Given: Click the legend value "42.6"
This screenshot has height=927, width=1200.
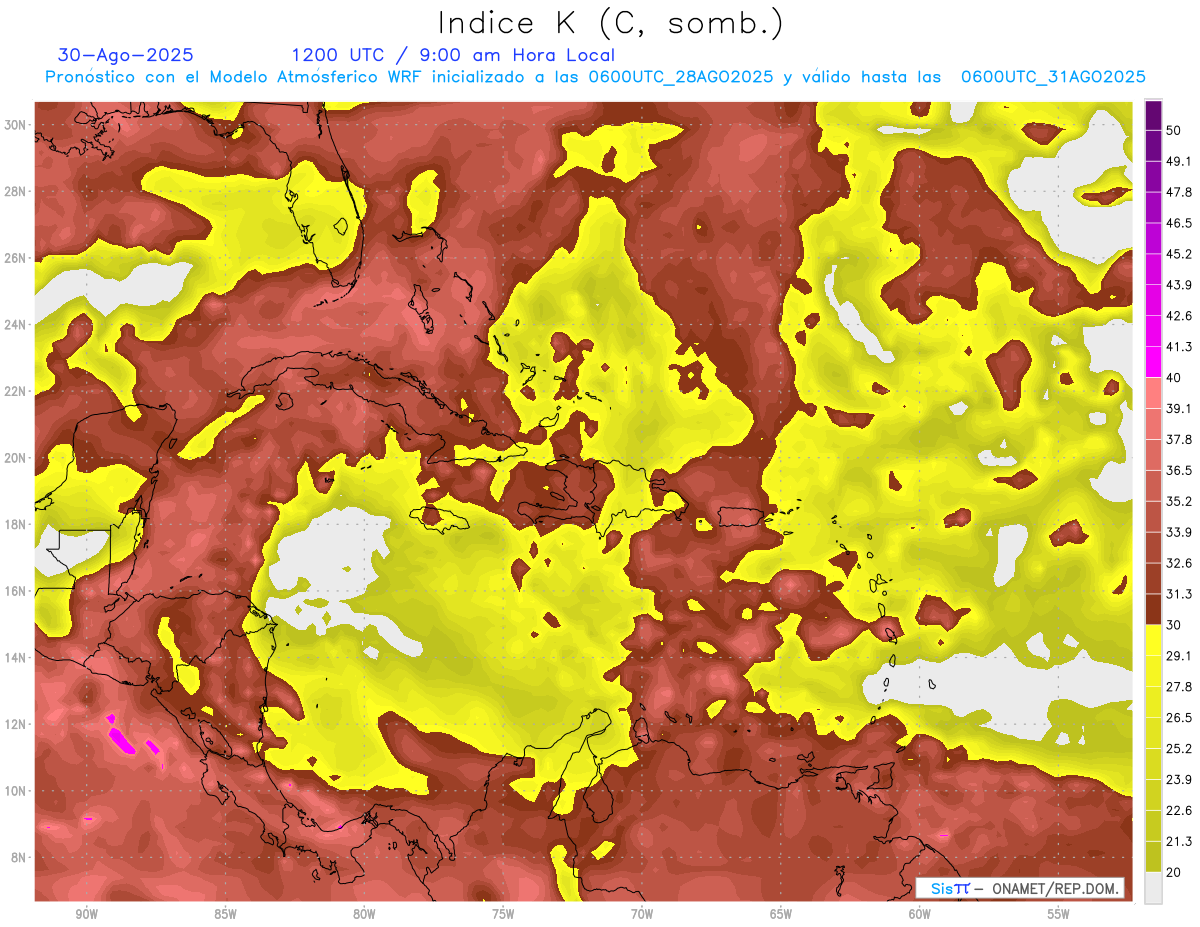Looking at the screenshot, I should pos(1178,316).
